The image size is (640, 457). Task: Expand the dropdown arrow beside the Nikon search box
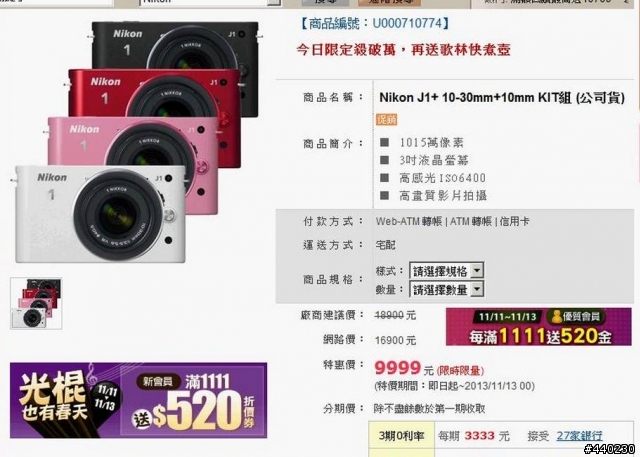(x=274, y=2)
